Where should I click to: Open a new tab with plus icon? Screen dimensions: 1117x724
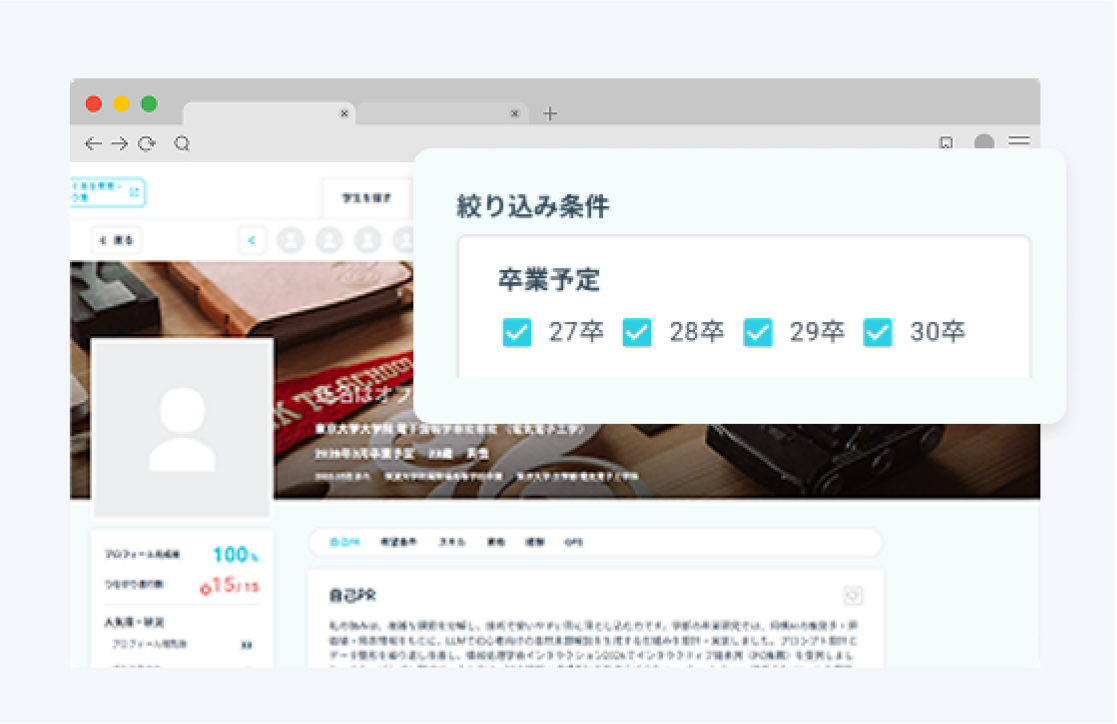coord(550,113)
